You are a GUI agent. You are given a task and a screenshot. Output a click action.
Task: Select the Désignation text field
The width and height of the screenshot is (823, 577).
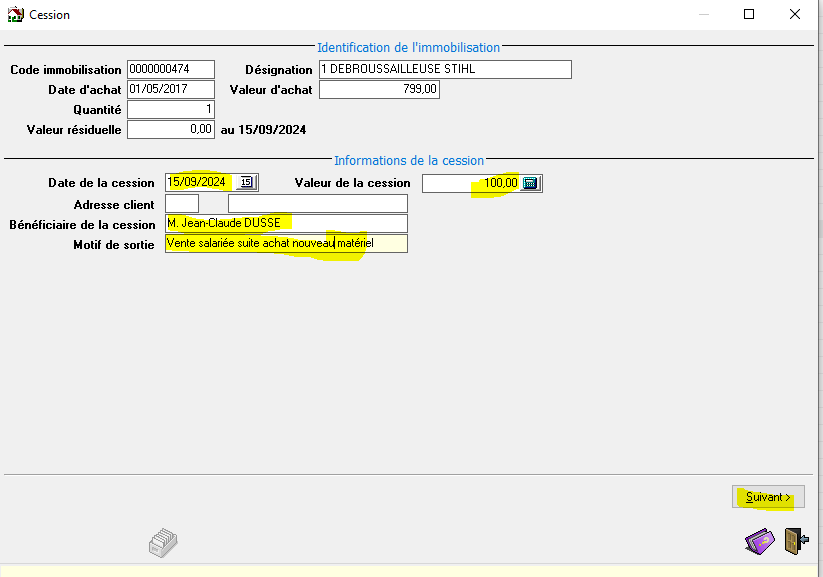tap(444, 69)
